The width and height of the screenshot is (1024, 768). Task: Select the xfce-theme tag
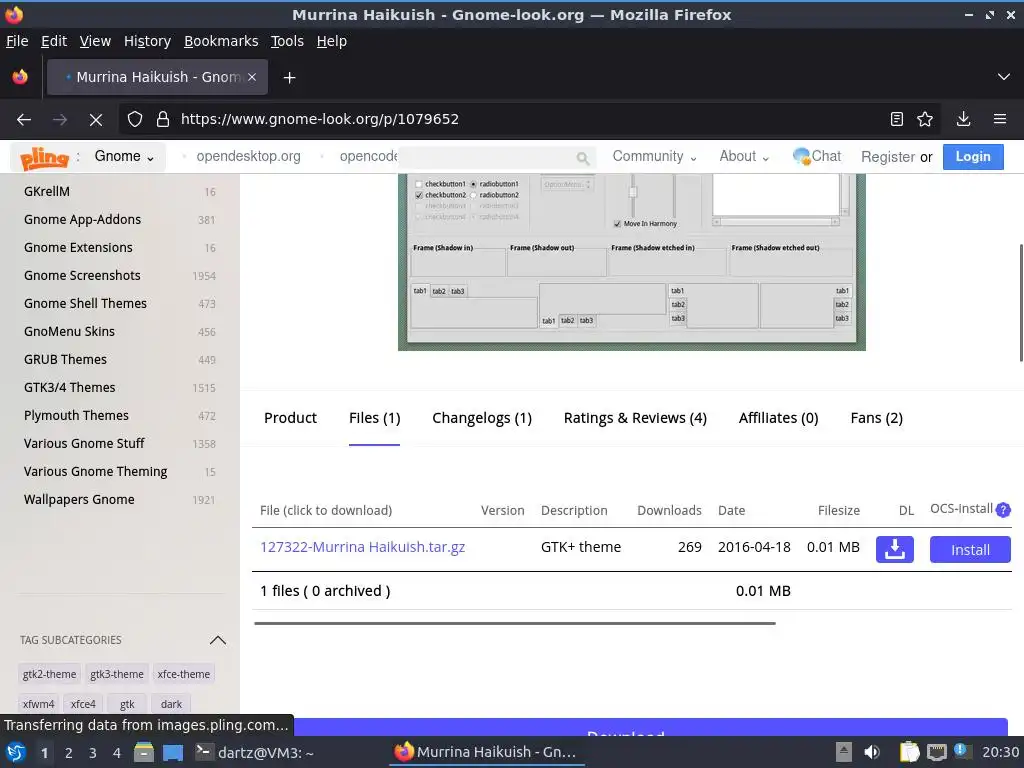[x=184, y=674]
